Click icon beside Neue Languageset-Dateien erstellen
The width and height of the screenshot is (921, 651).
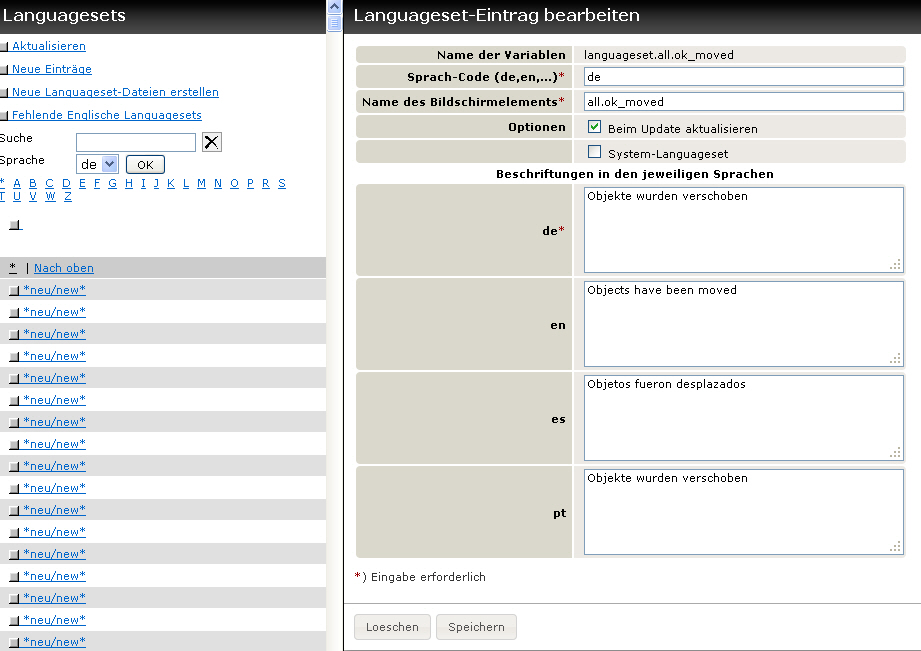(x=5, y=93)
